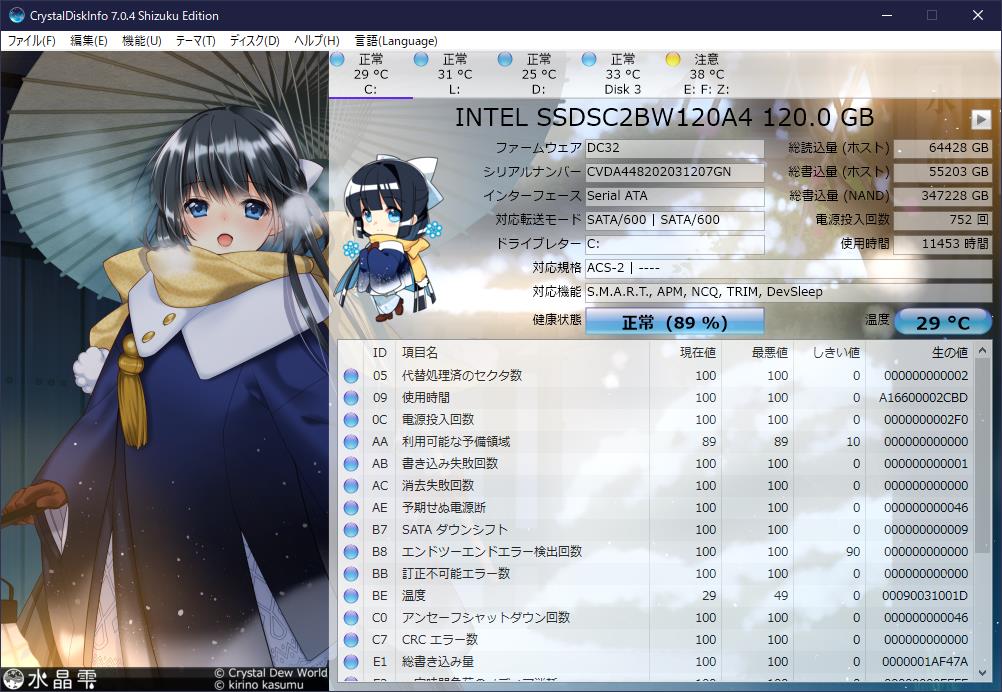This screenshot has width=1002, height=692.
Task: Open the テーマ(T) menu
Action: point(195,41)
